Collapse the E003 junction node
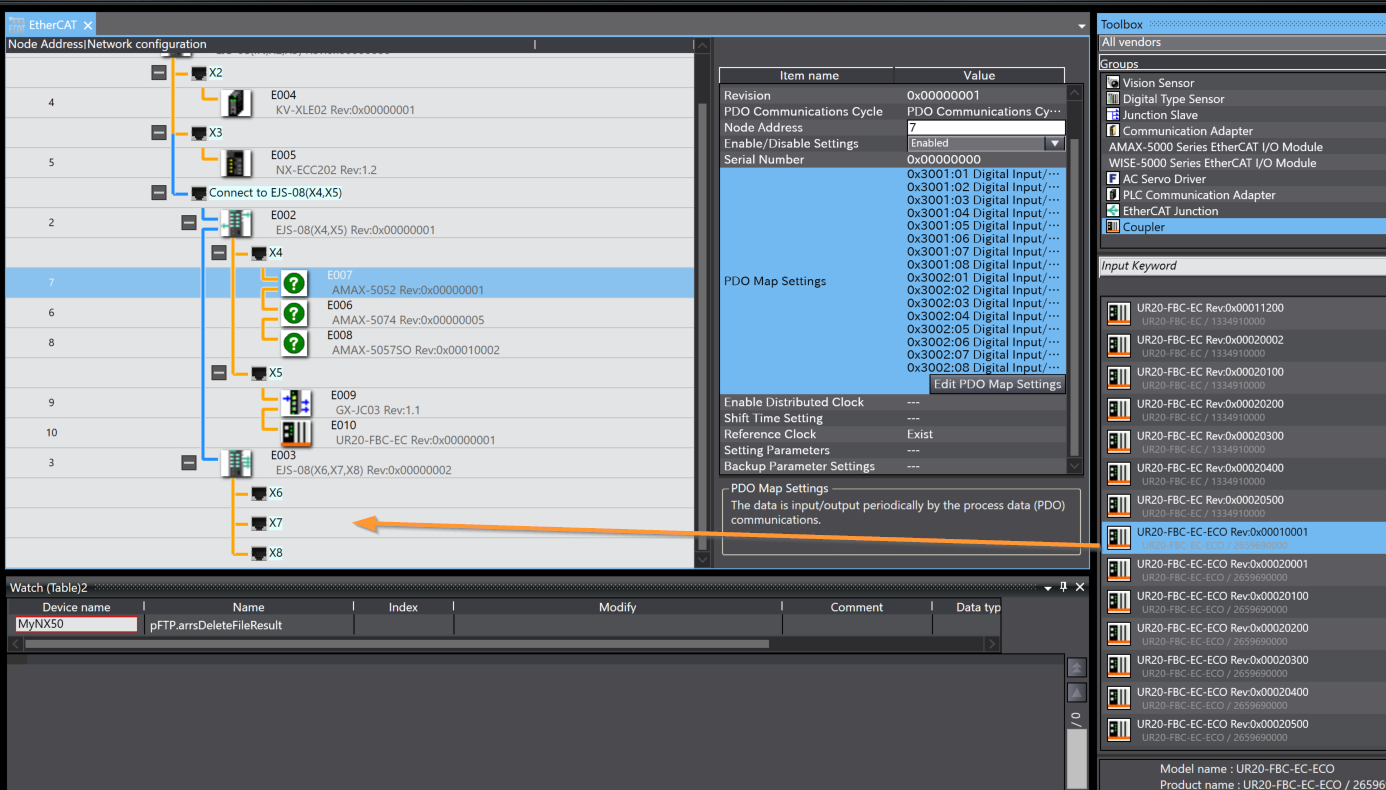Screen dimensions: 1386x790 188,463
